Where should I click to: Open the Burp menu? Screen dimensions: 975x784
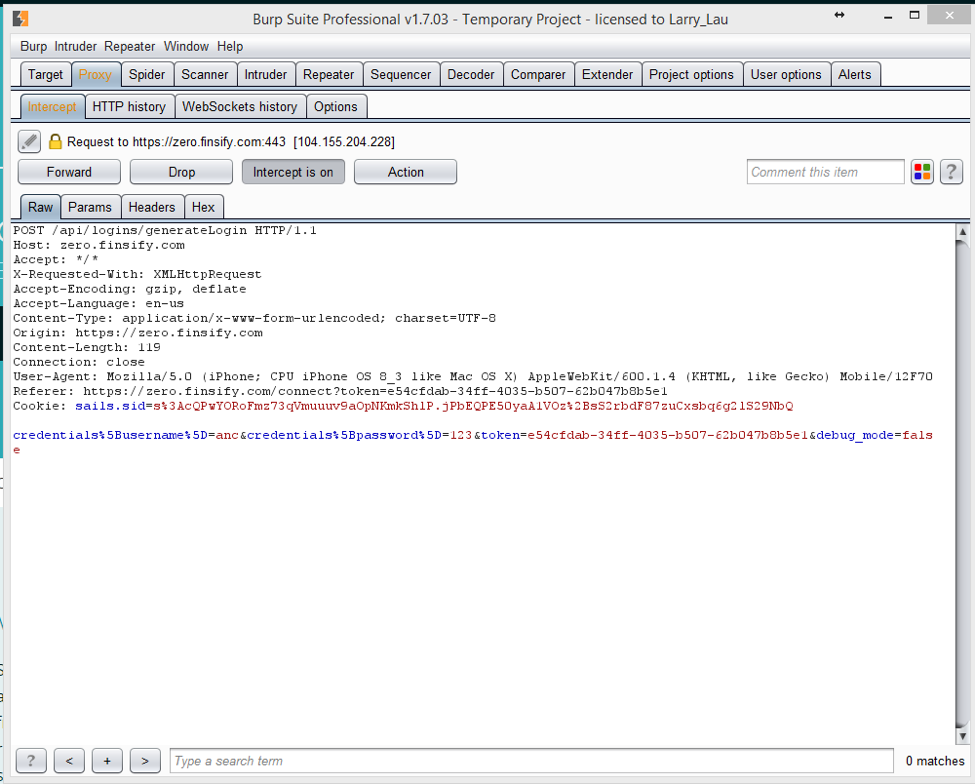pos(34,47)
